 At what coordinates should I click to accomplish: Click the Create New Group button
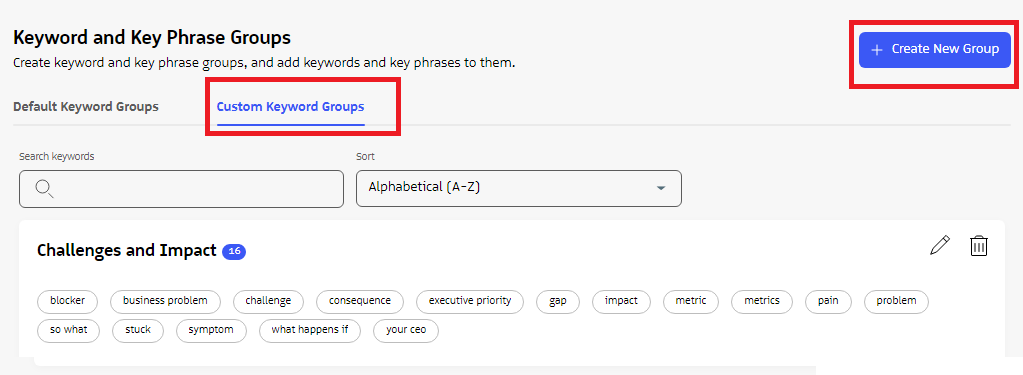[x=935, y=50]
